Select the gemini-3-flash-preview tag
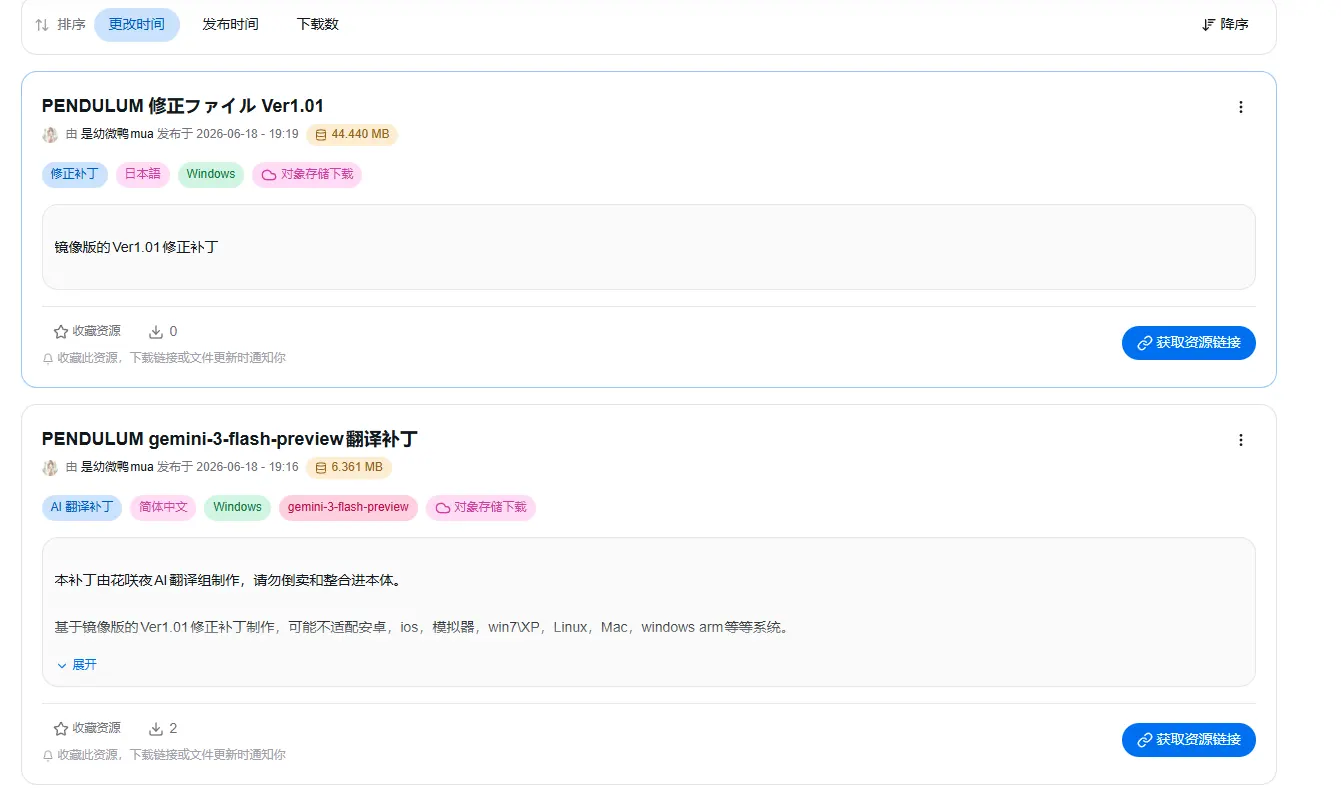Screen dimensions: 1341x802 click(x=348, y=507)
